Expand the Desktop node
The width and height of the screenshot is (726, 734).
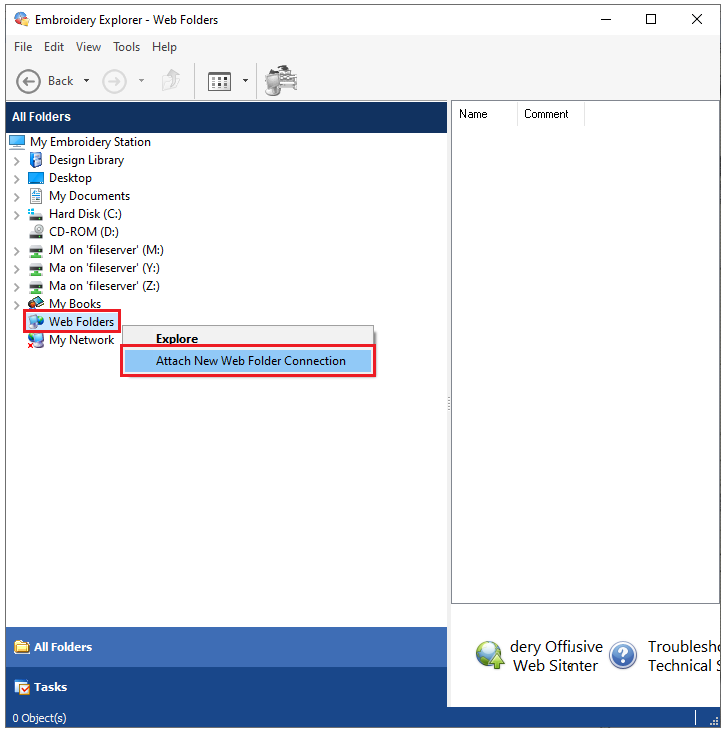click(17, 179)
